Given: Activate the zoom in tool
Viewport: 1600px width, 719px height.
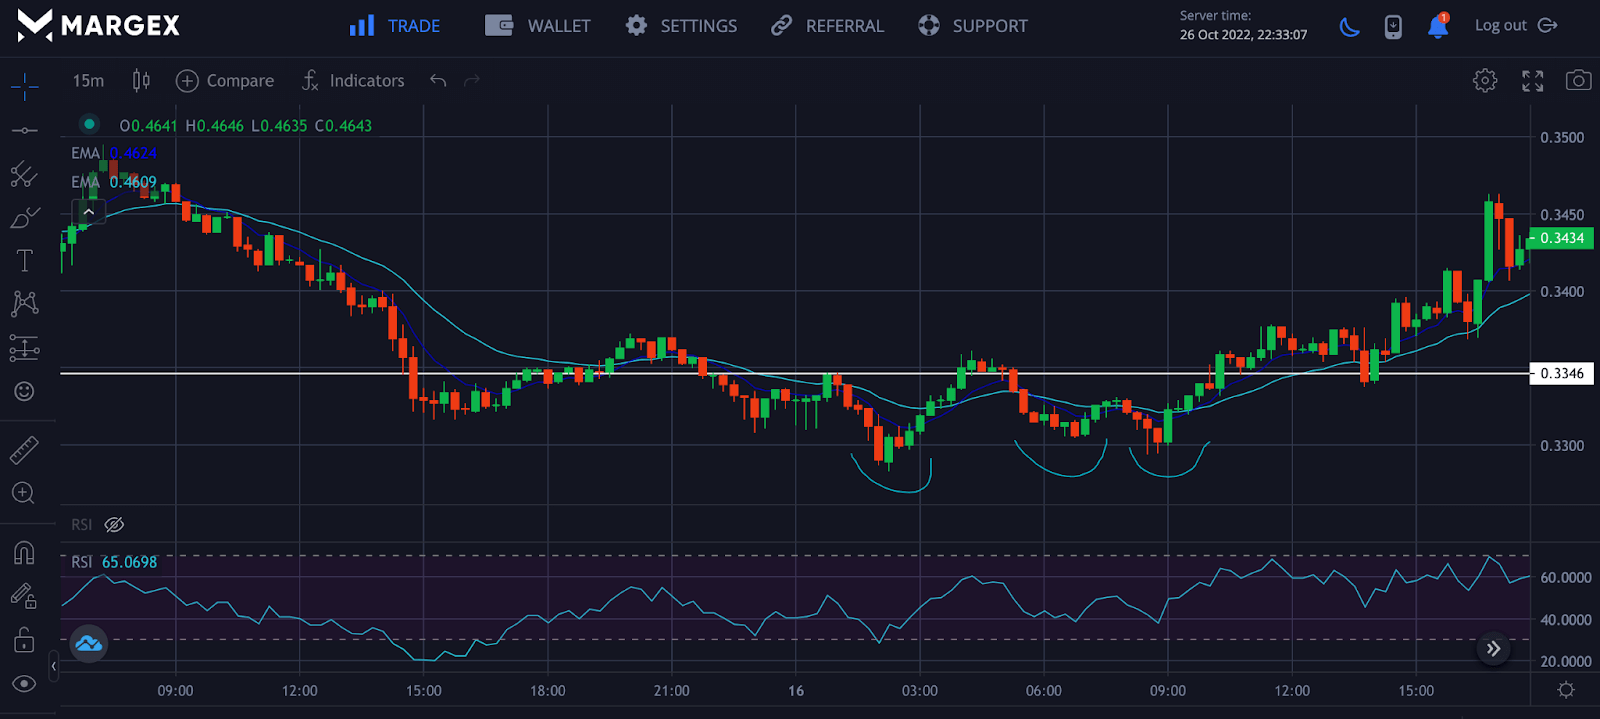Looking at the screenshot, I should click(x=24, y=493).
